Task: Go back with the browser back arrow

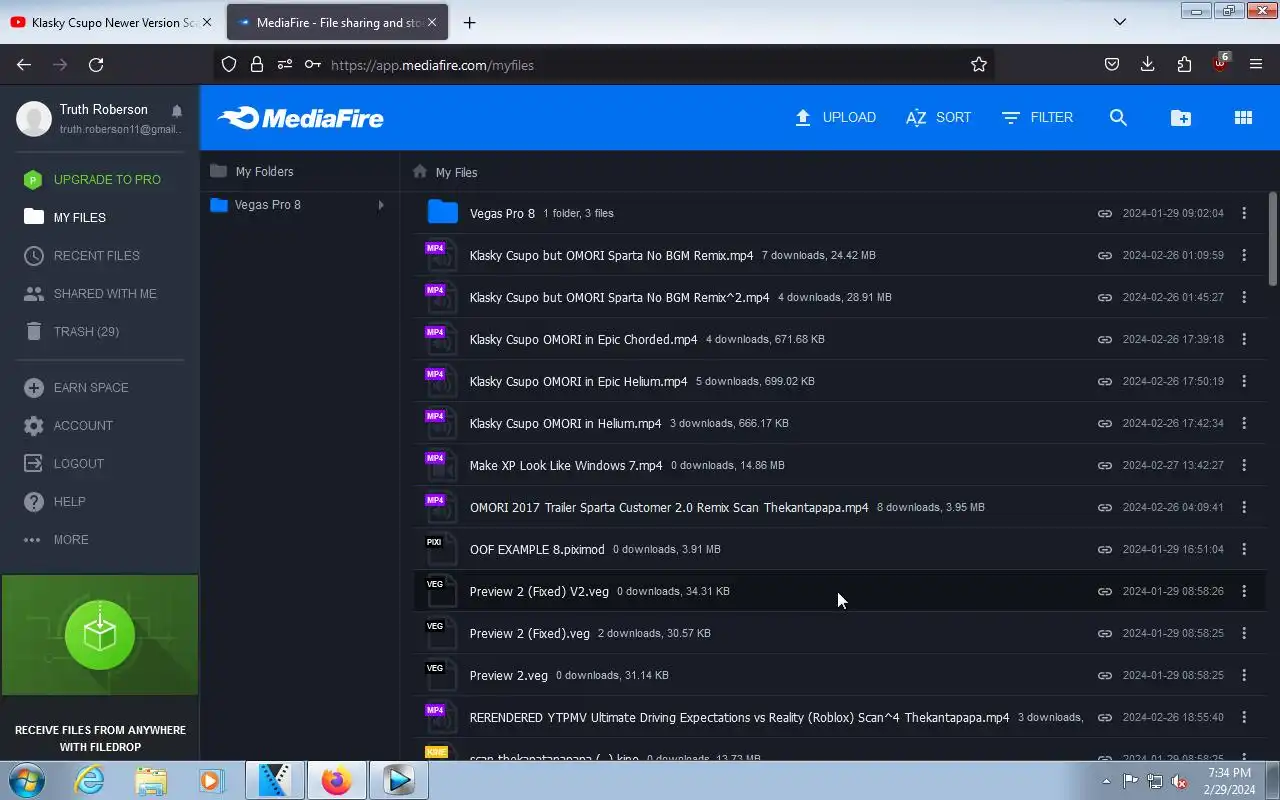Action: pyautogui.click(x=24, y=65)
